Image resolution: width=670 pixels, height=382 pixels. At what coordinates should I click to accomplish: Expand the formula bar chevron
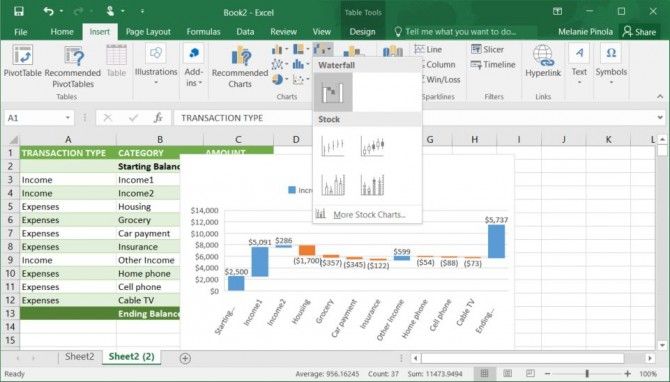coord(660,117)
